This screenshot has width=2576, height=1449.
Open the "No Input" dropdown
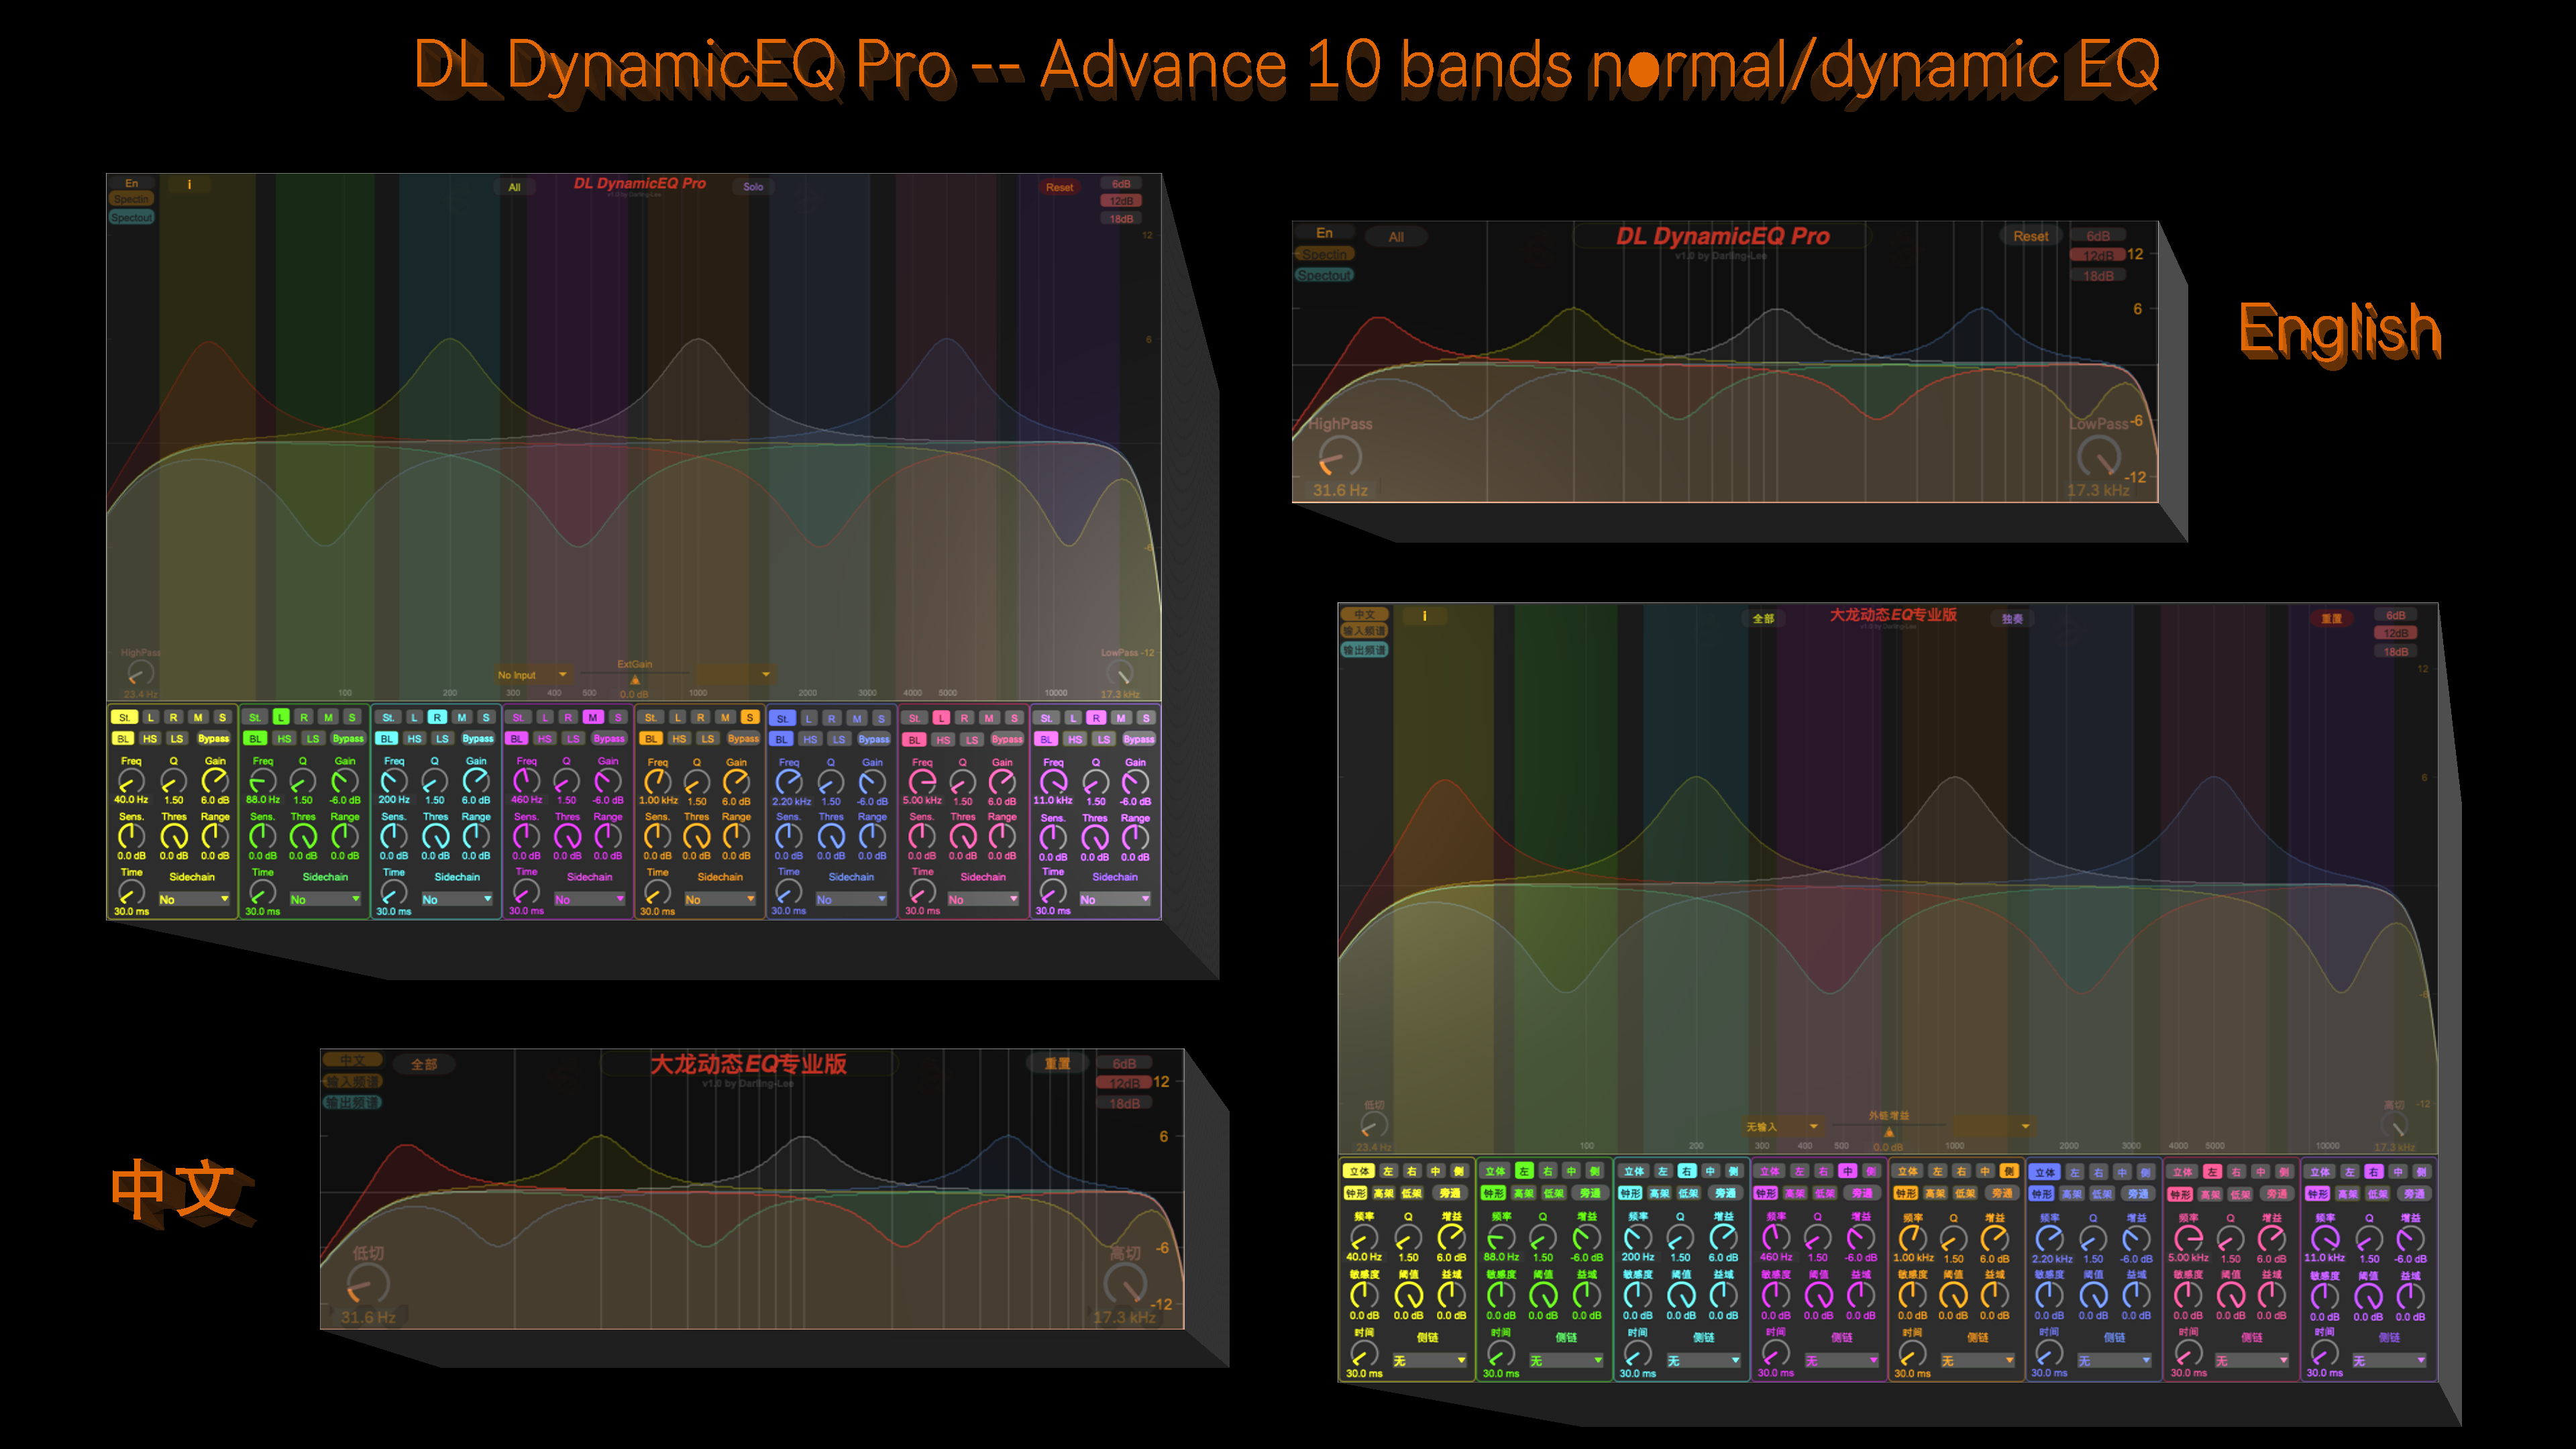point(533,675)
